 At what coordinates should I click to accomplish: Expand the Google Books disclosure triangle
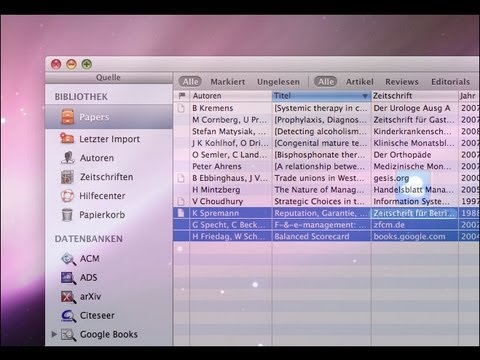pos(54,334)
